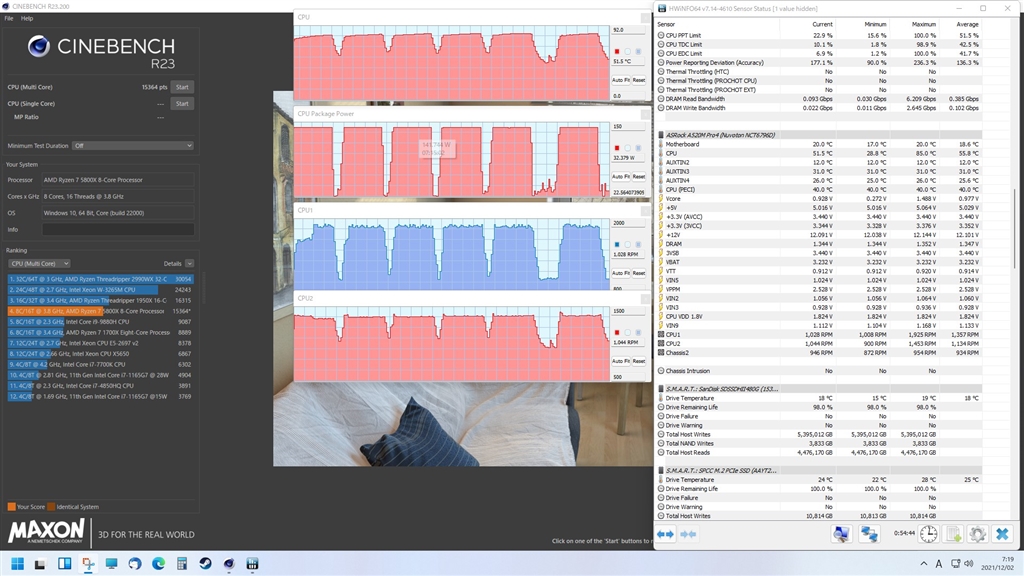Click red color swatch on CPU2 graph

[616, 332]
